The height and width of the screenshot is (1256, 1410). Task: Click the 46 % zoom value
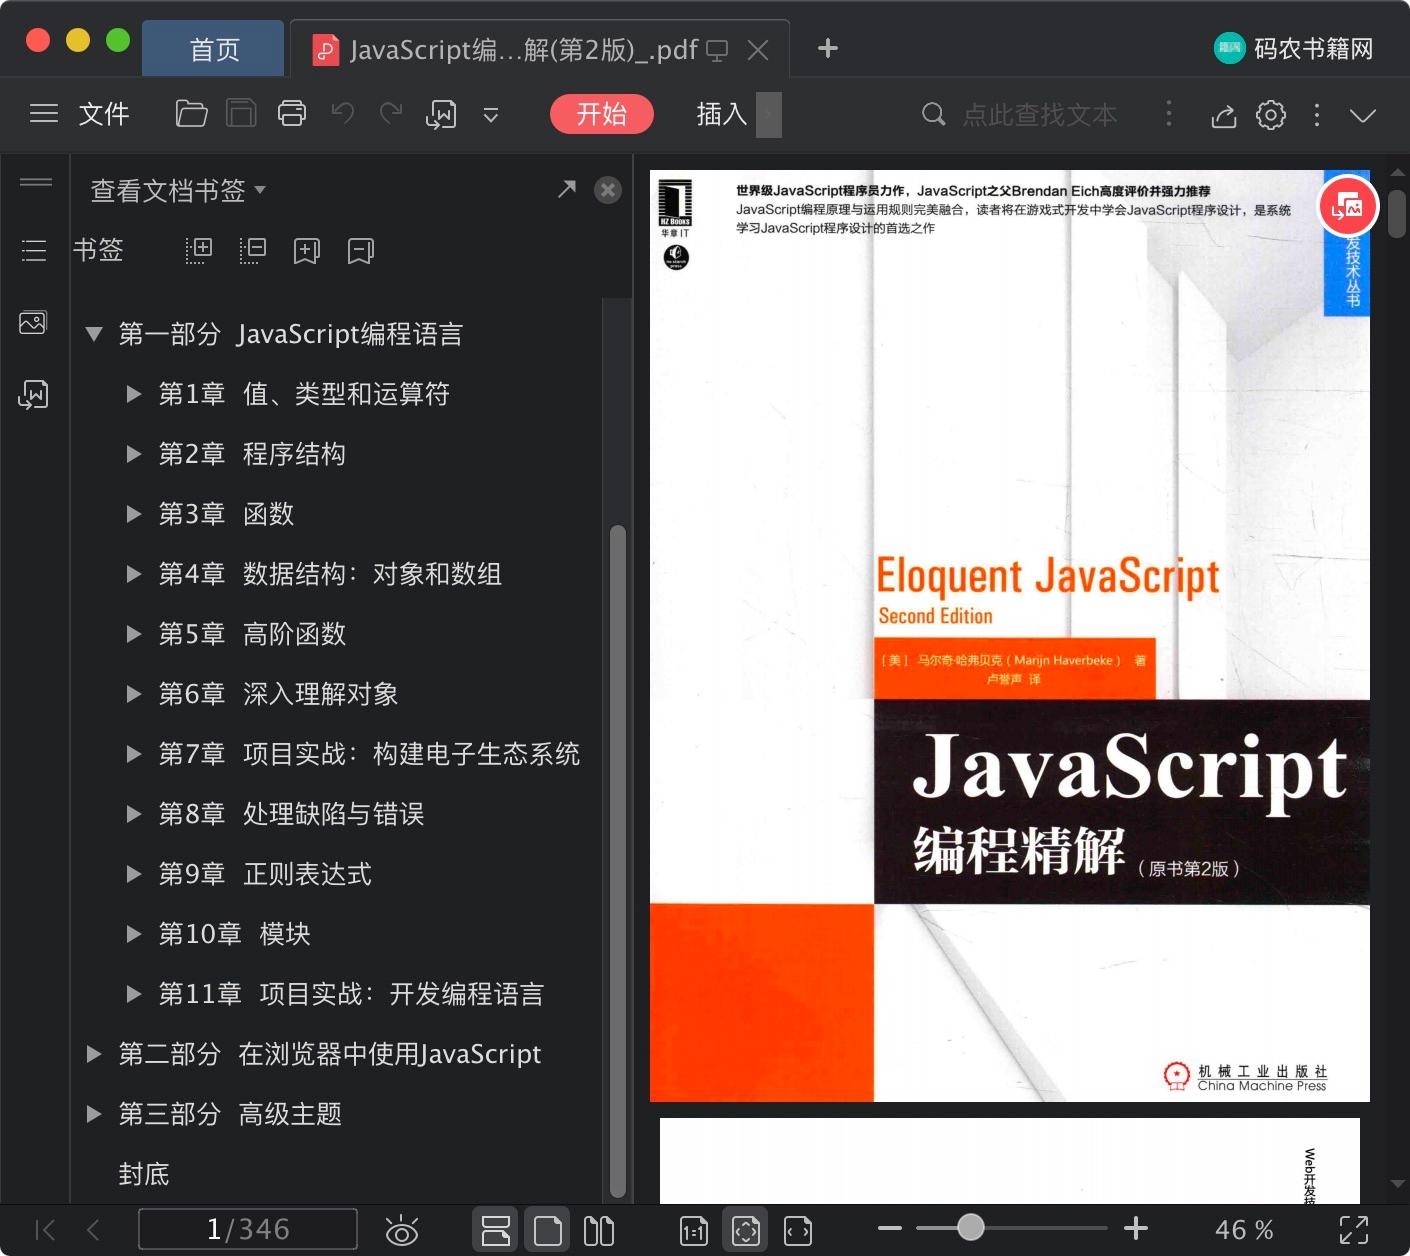(1244, 1230)
